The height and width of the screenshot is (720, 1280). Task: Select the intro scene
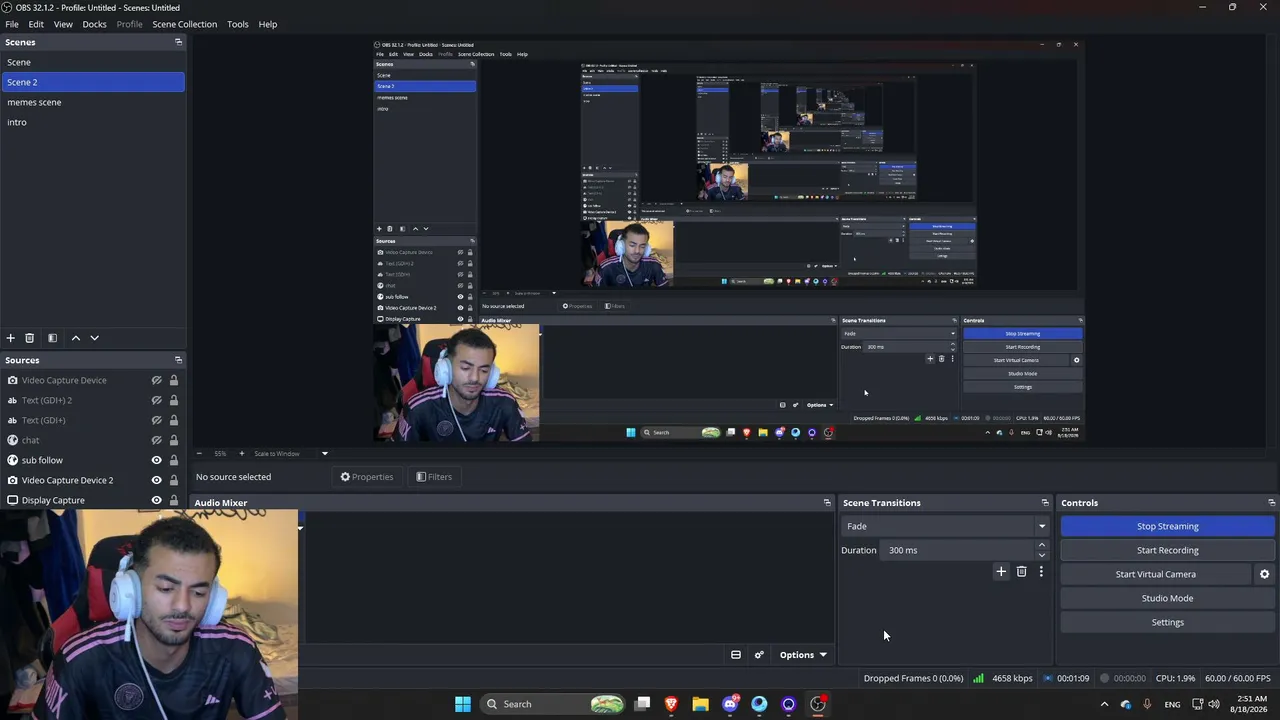tap(92, 122)
